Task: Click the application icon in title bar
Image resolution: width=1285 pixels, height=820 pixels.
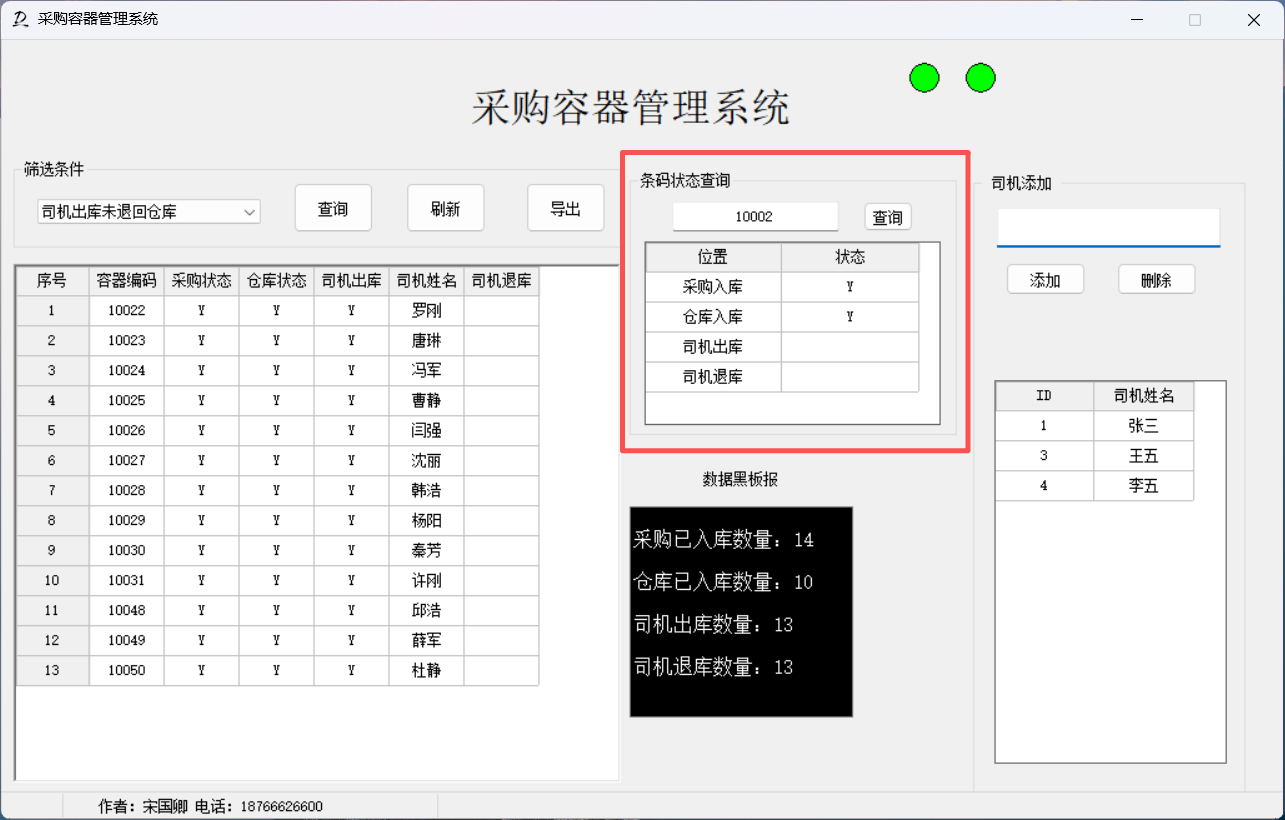Action: (x=20, y=19)
